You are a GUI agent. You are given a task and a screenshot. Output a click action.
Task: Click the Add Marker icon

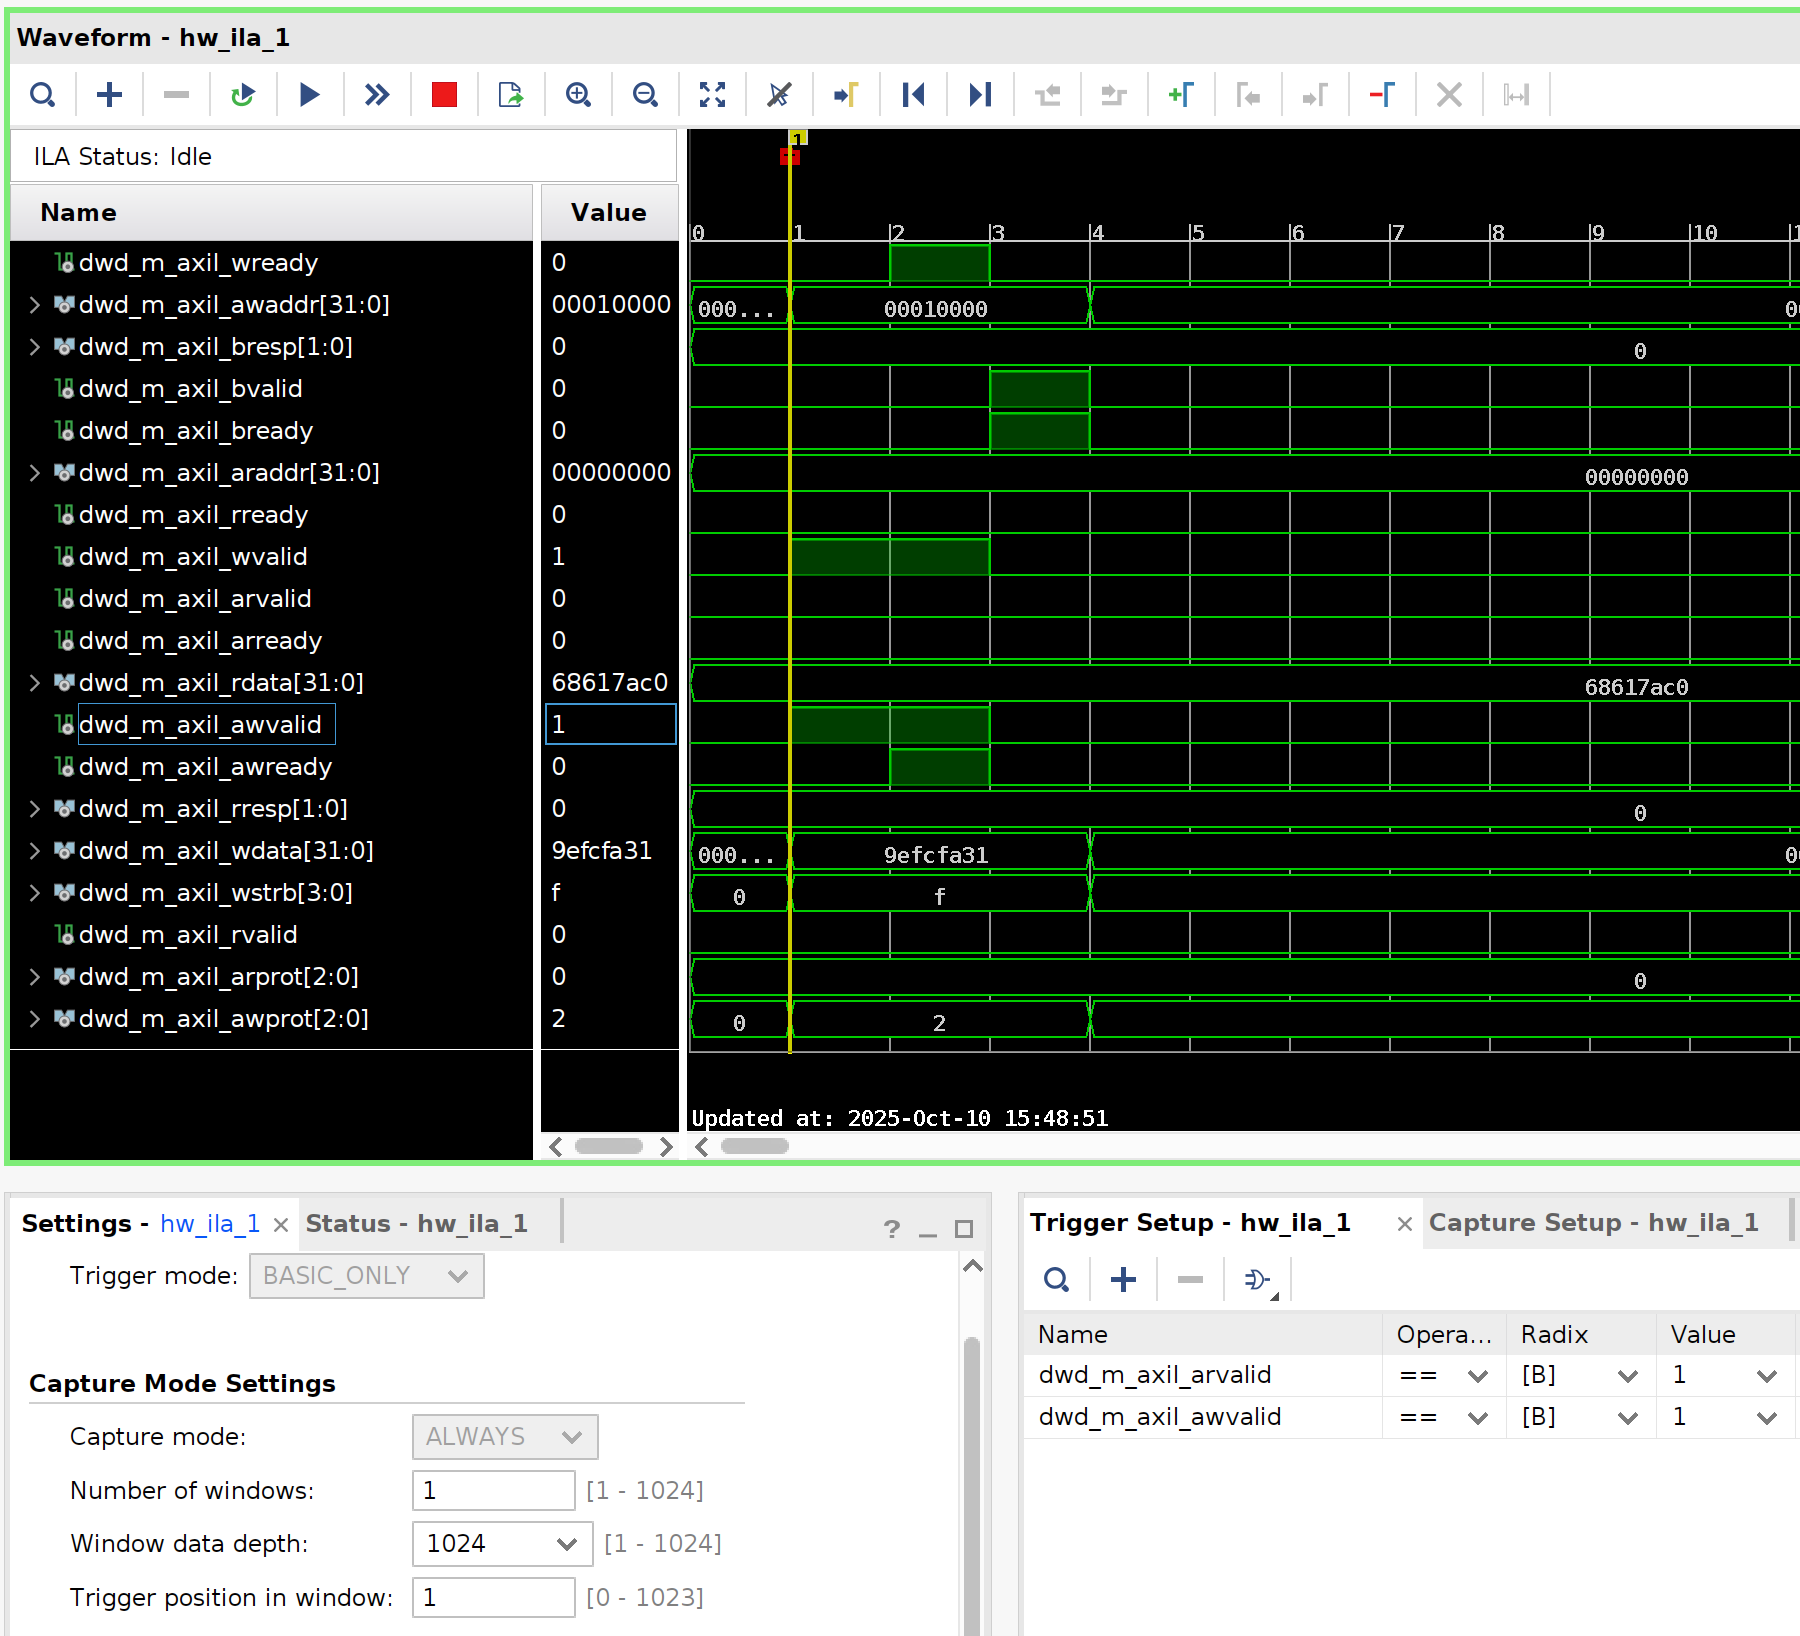pyautogui.click(x=1181, y=95)
